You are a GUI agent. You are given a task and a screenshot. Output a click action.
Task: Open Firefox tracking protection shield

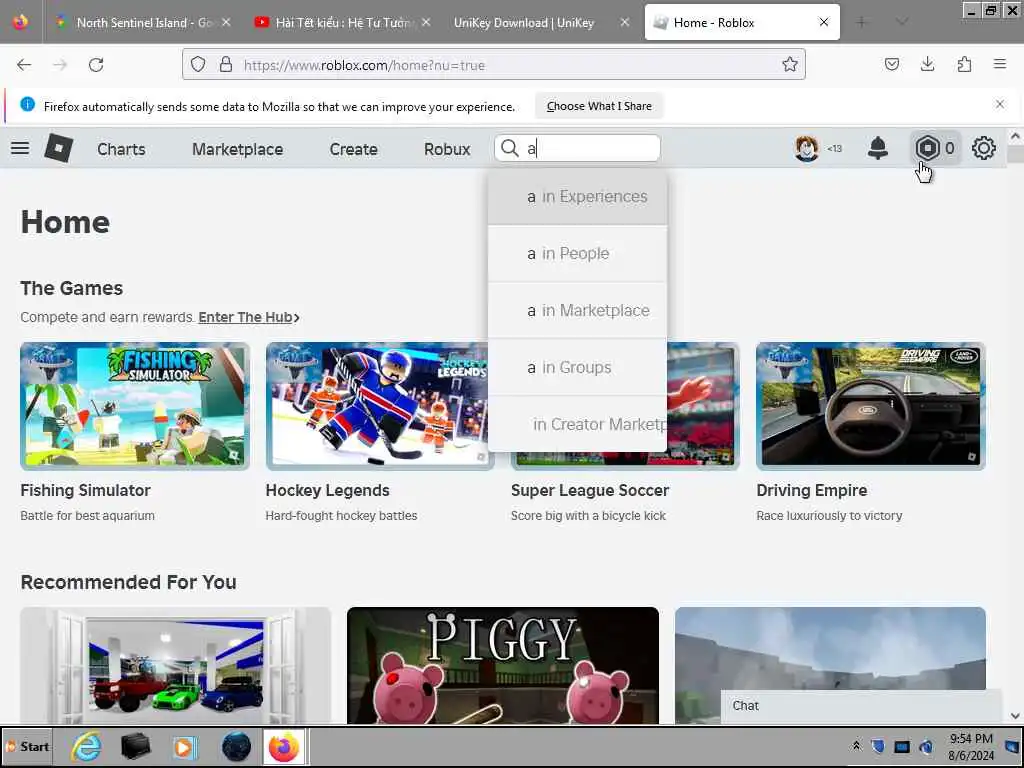pos(198,64)
